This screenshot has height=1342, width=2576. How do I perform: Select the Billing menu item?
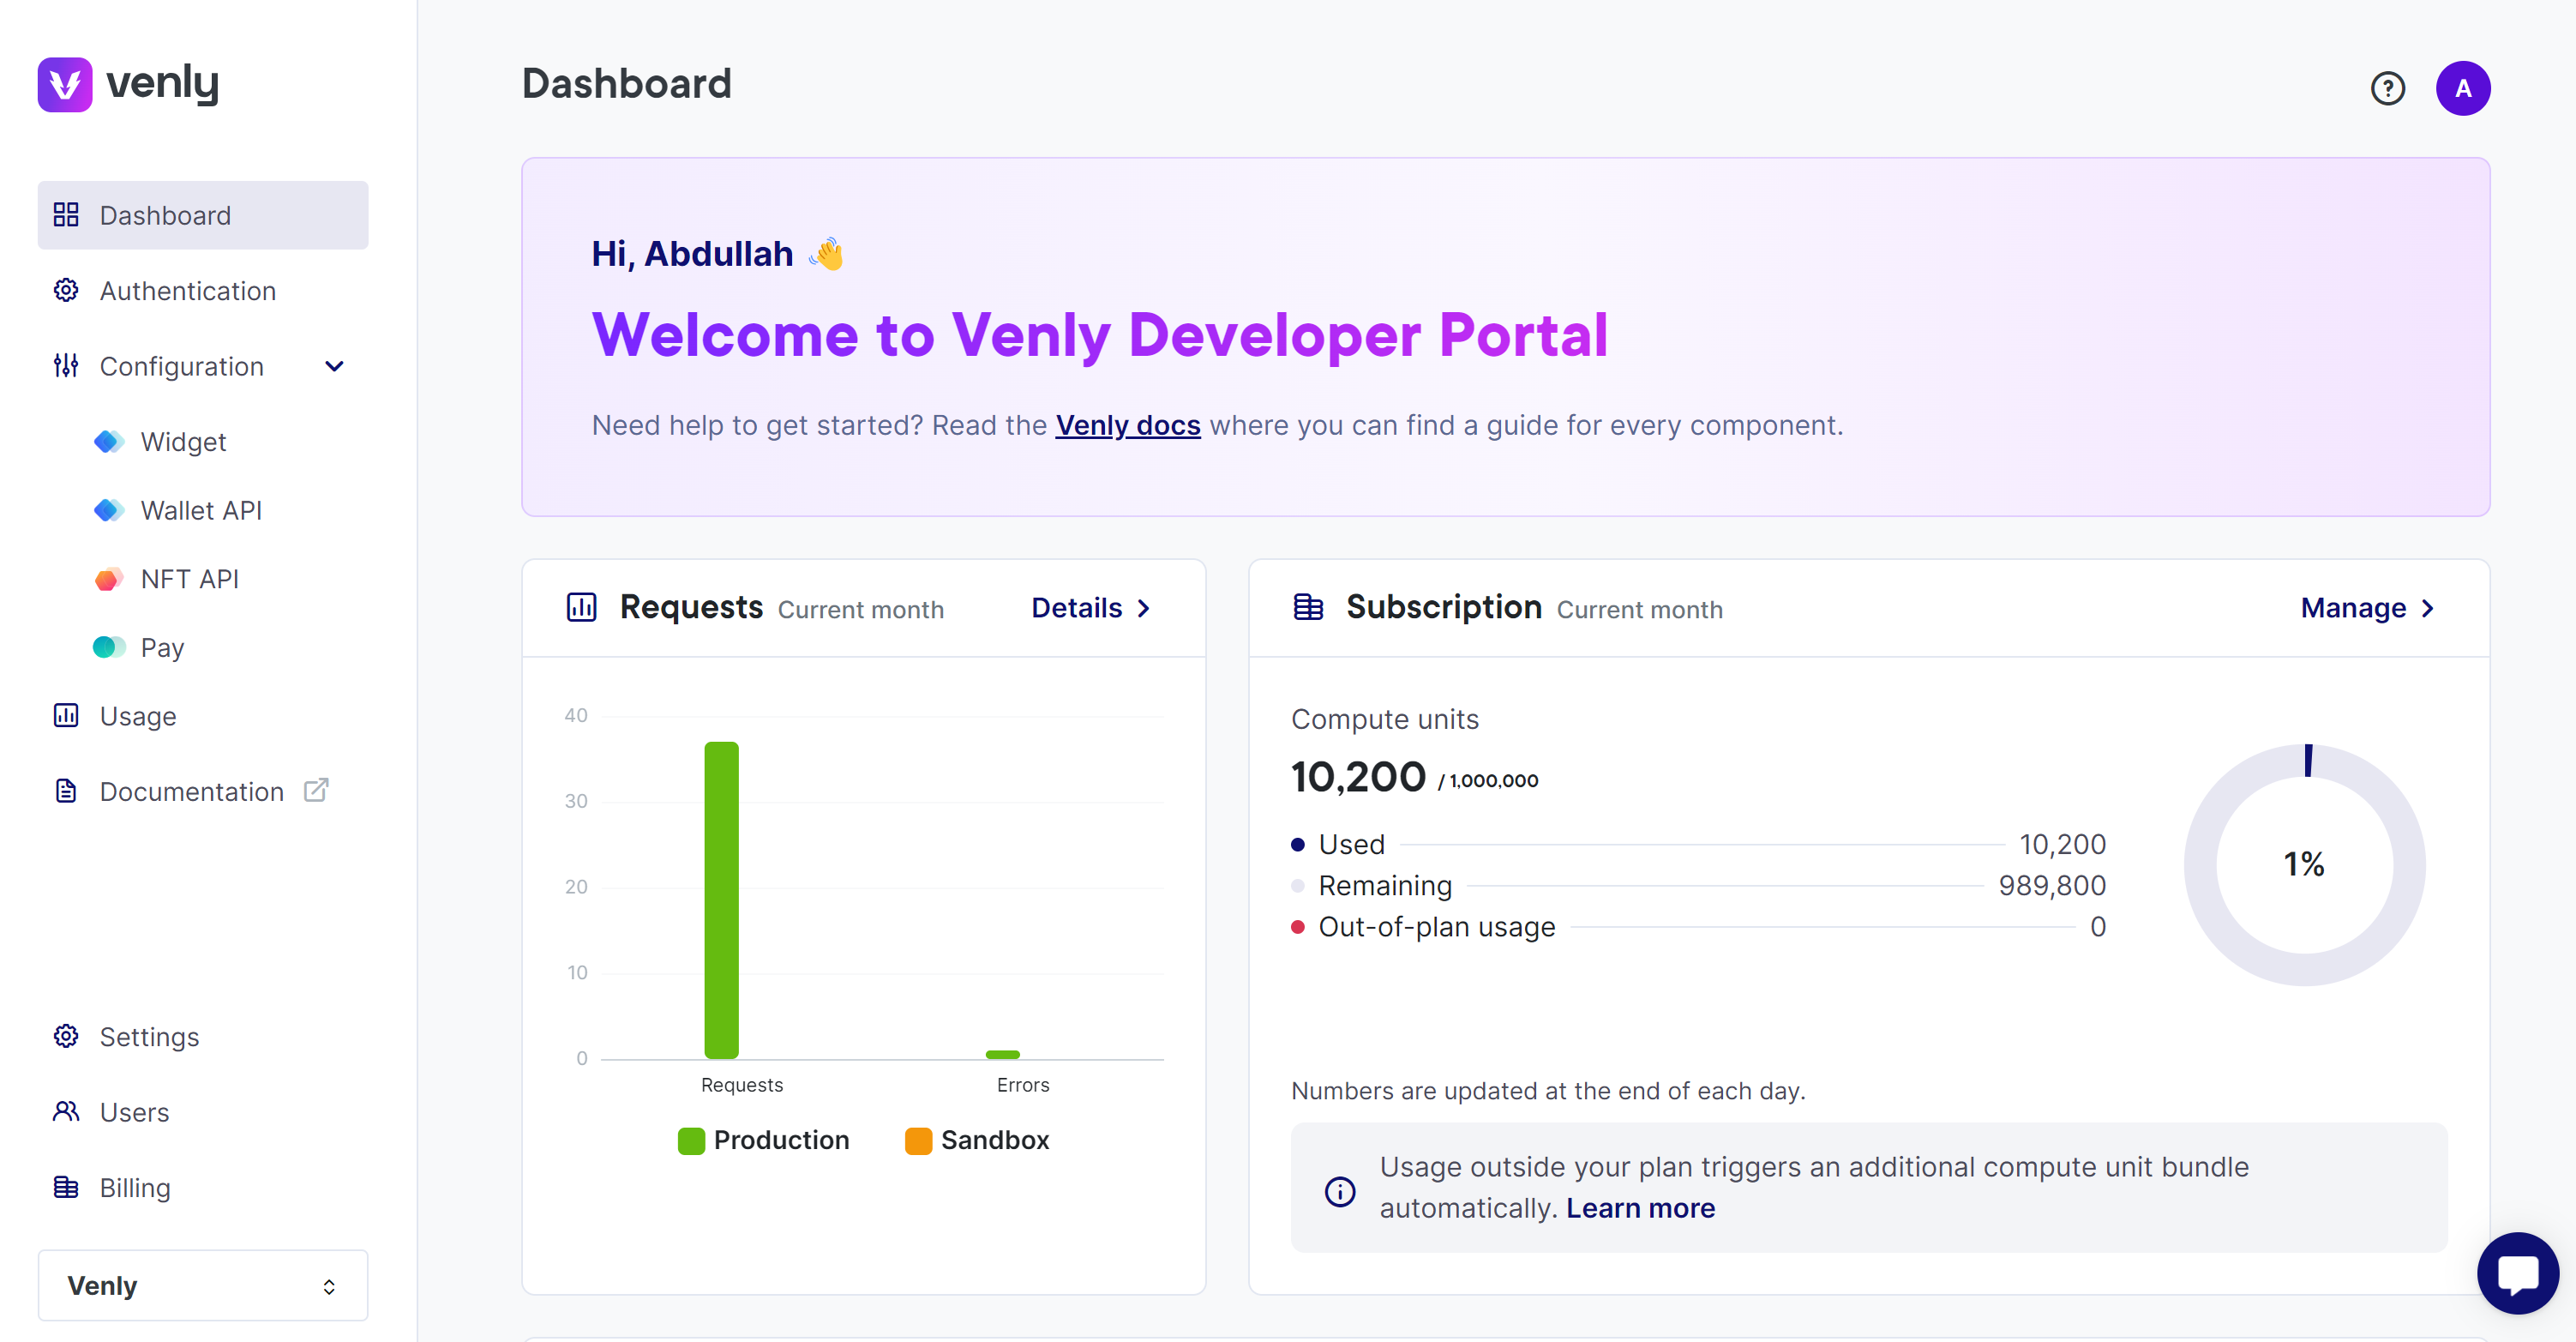tap(133, 1187)
